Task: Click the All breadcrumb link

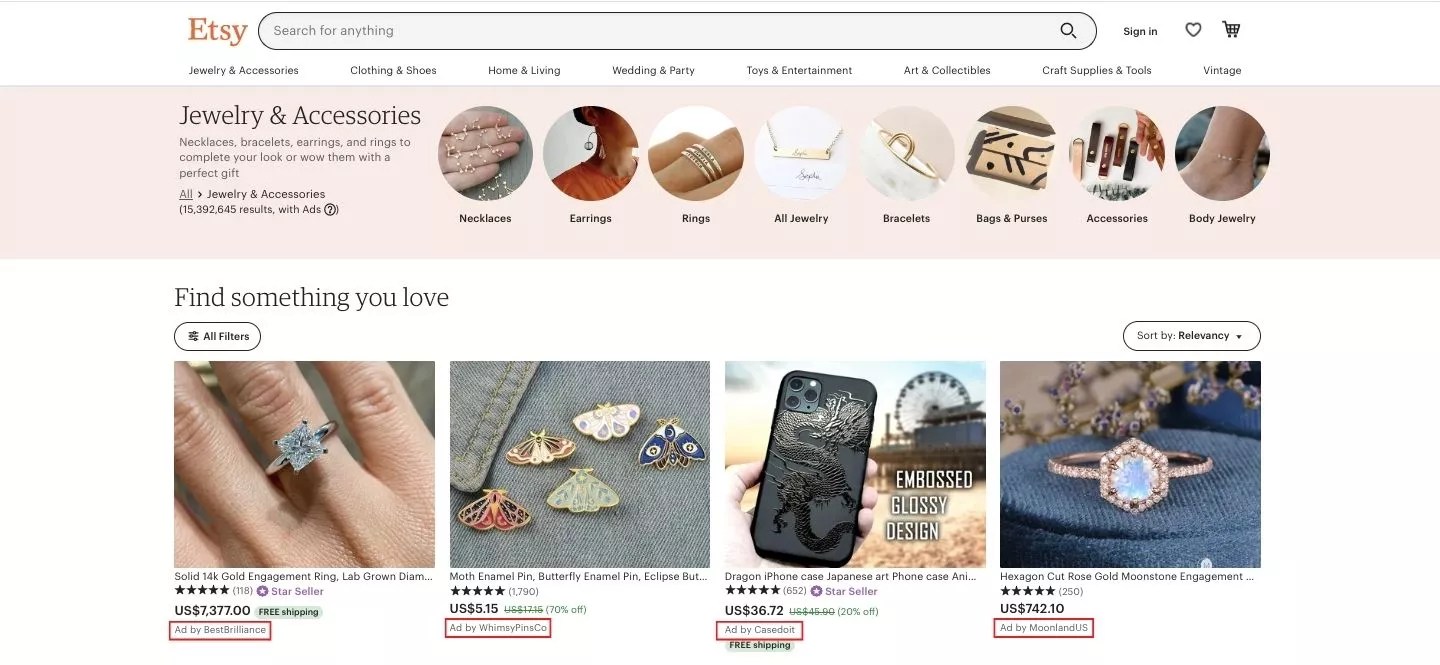Action: tap(184, 193)
